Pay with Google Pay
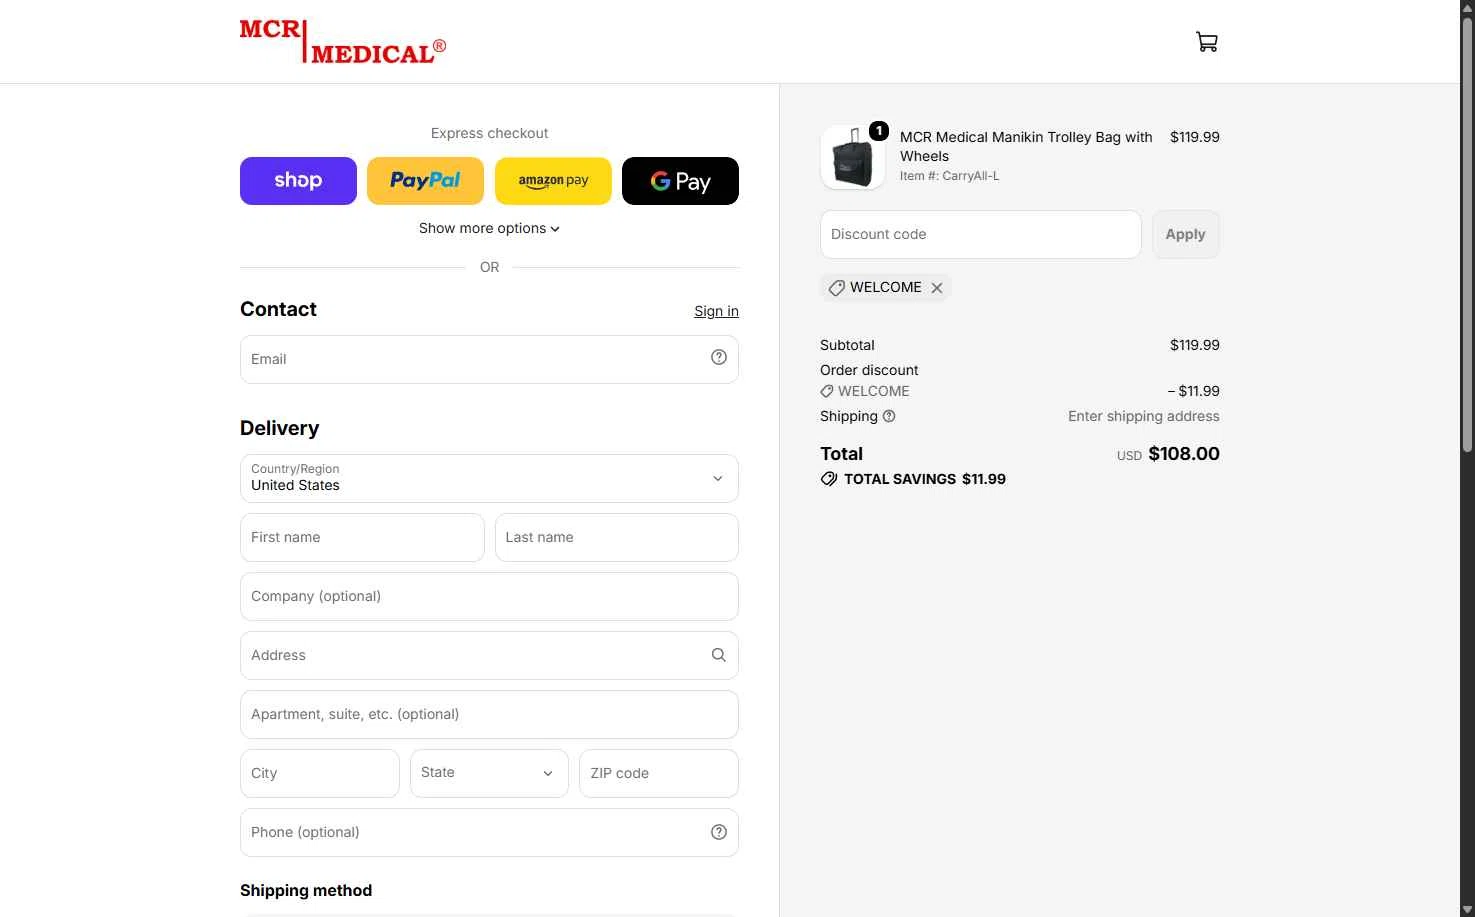The image size is (1475, 917). click(680, 181)
